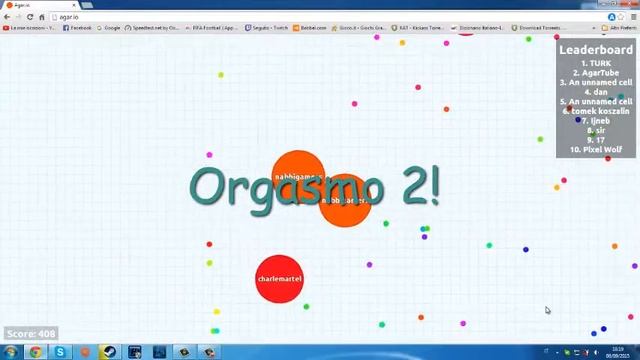Close the Agar.io tab
640x360 pixels.
74,5
